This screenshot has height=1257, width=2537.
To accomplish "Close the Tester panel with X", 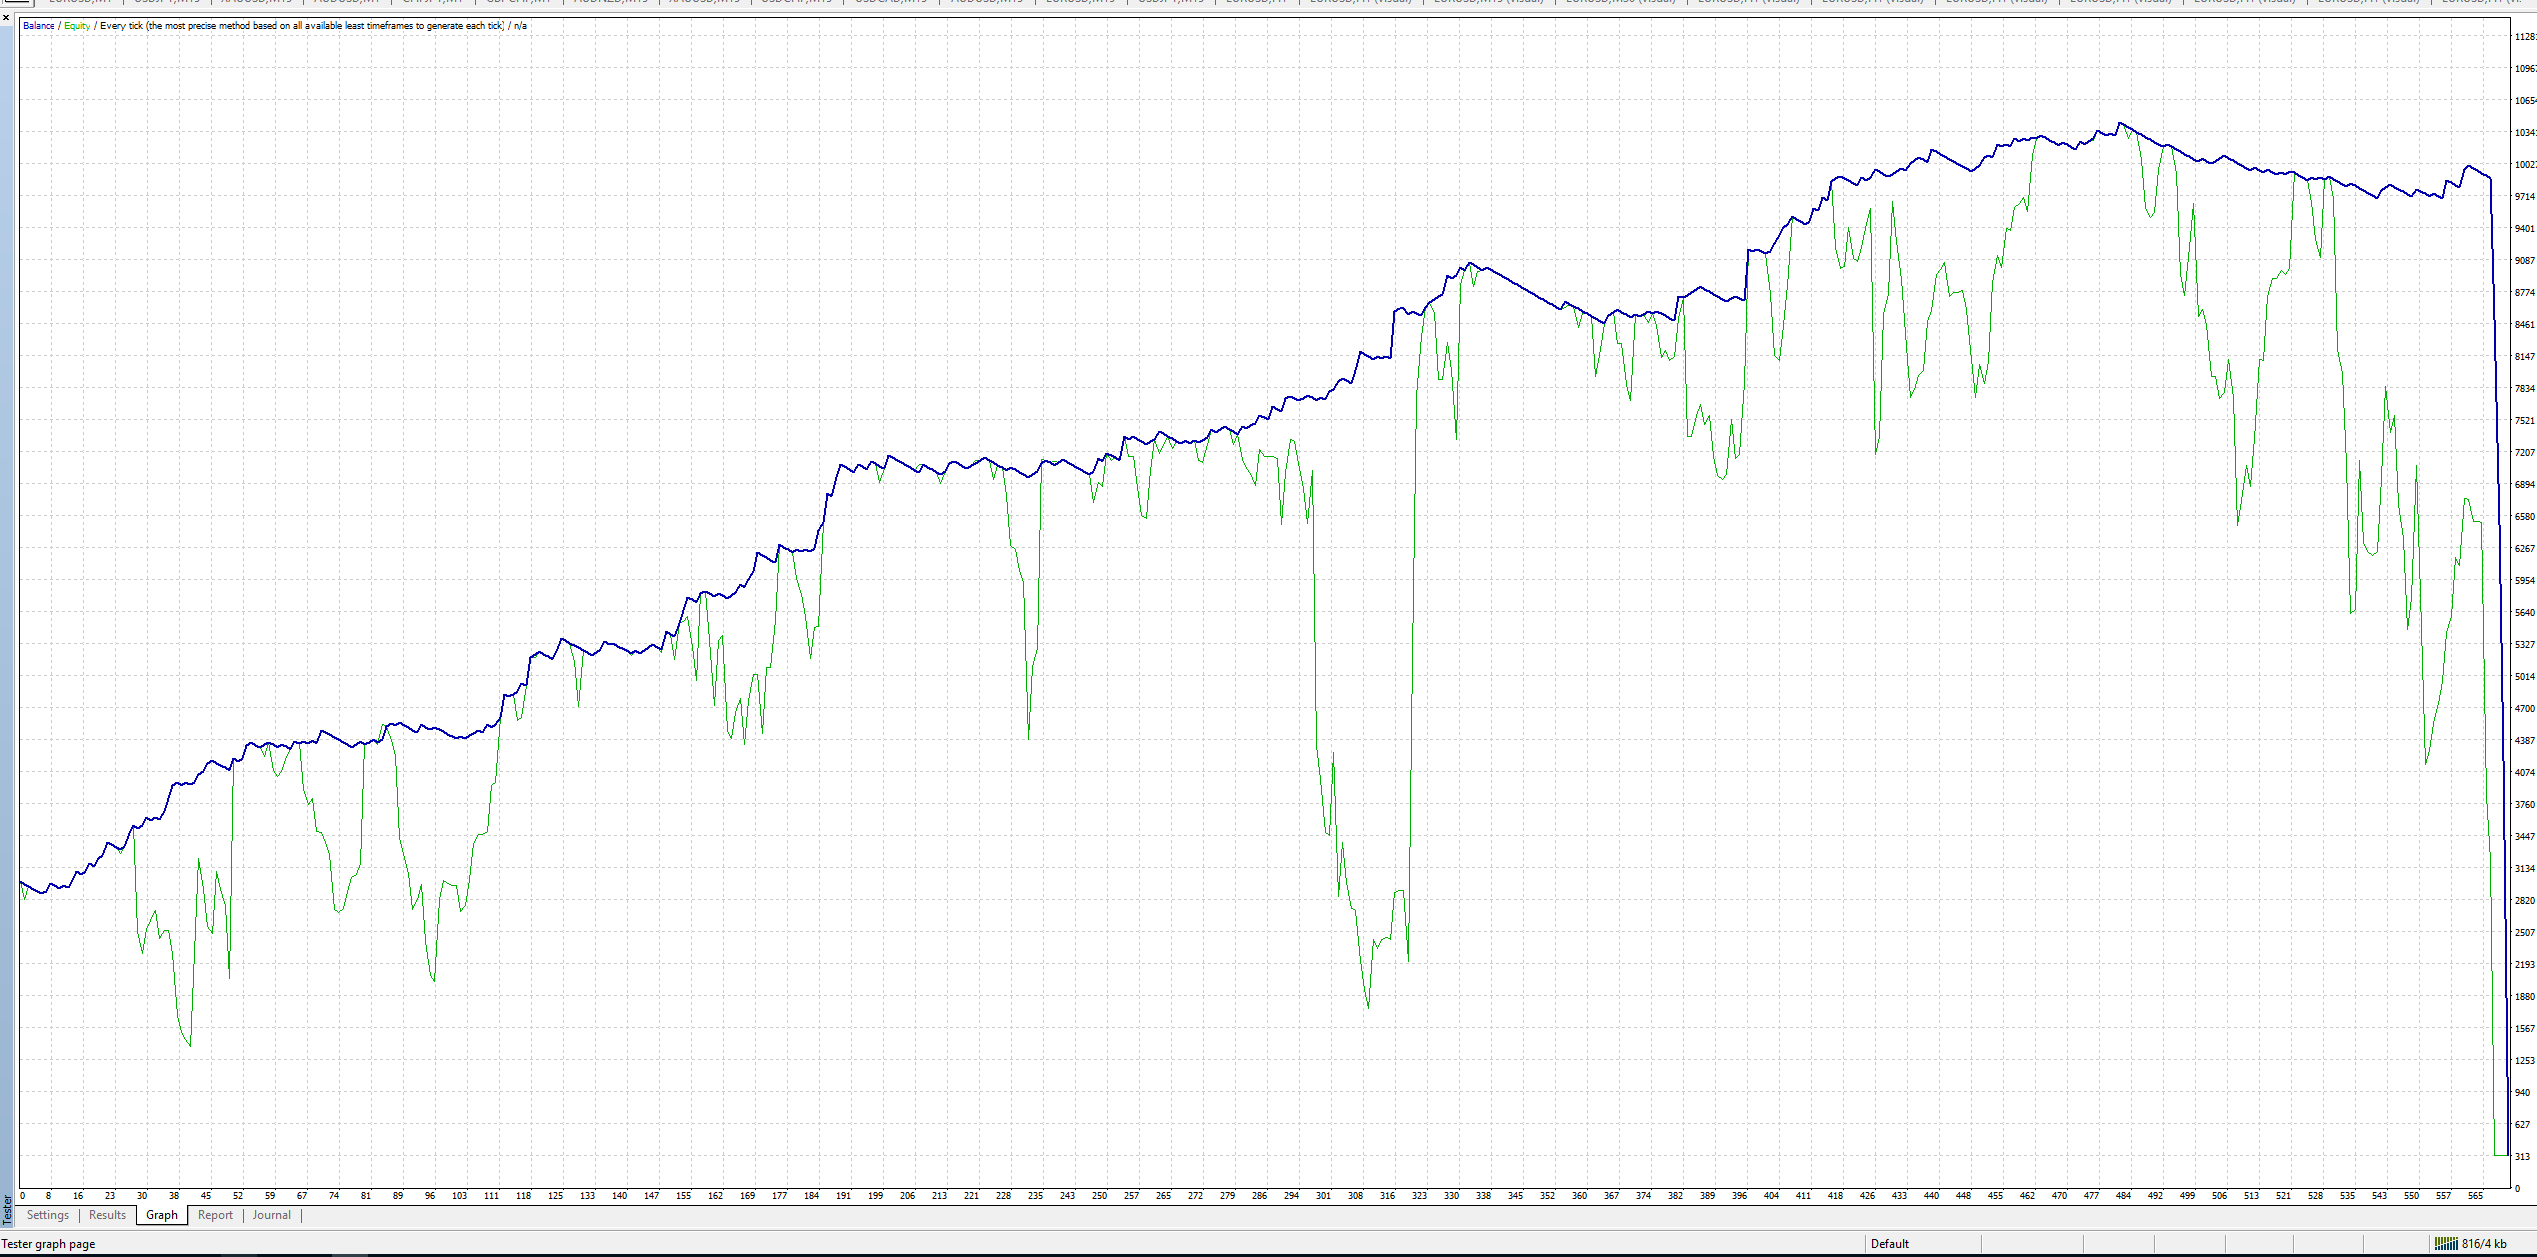I will pyautogui.click(x=6, y=18).
